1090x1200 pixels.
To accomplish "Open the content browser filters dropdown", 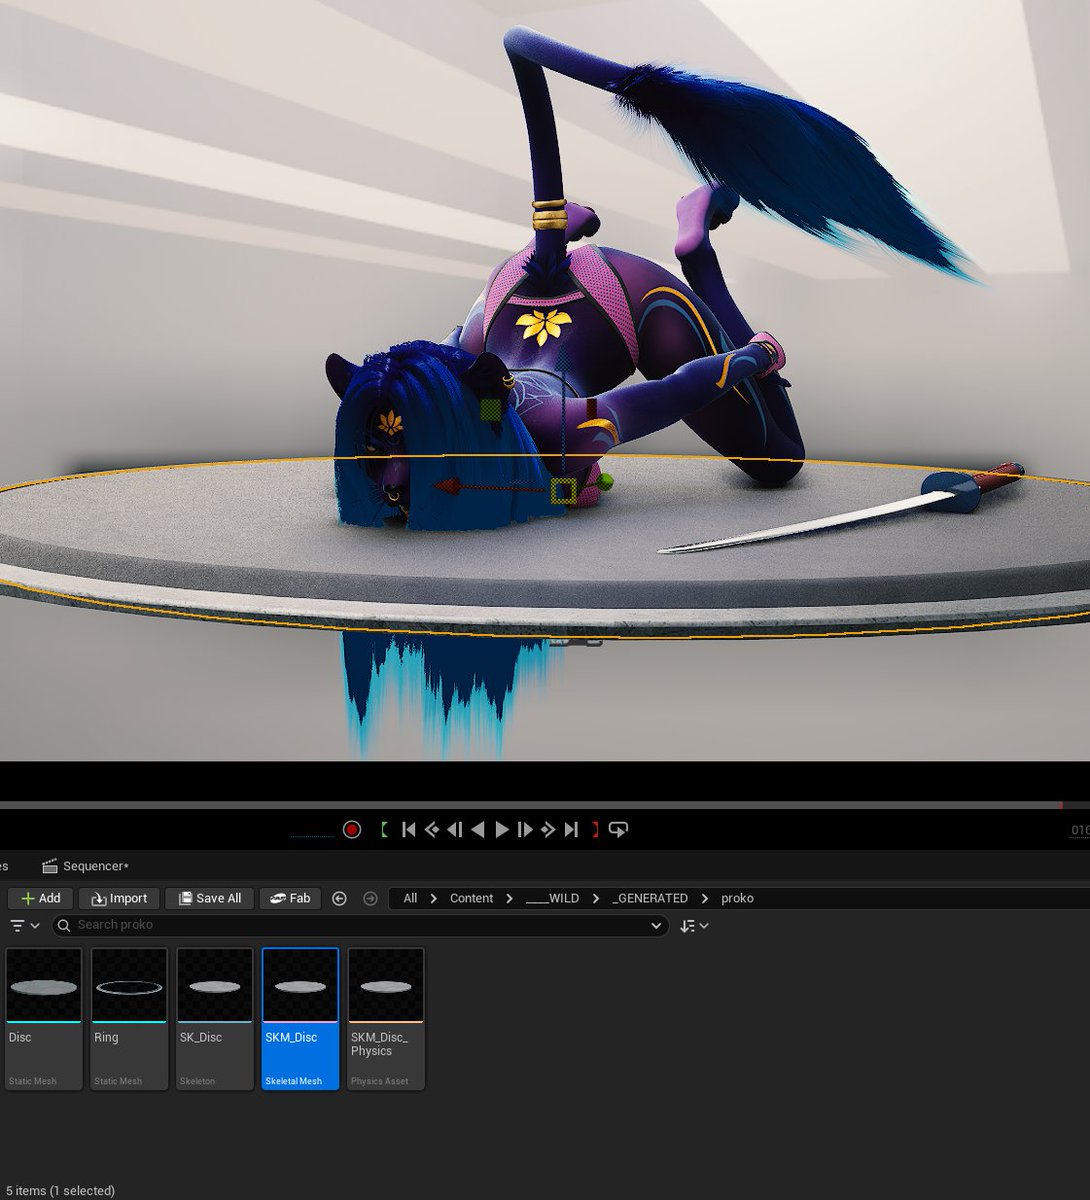I will 24,925.
